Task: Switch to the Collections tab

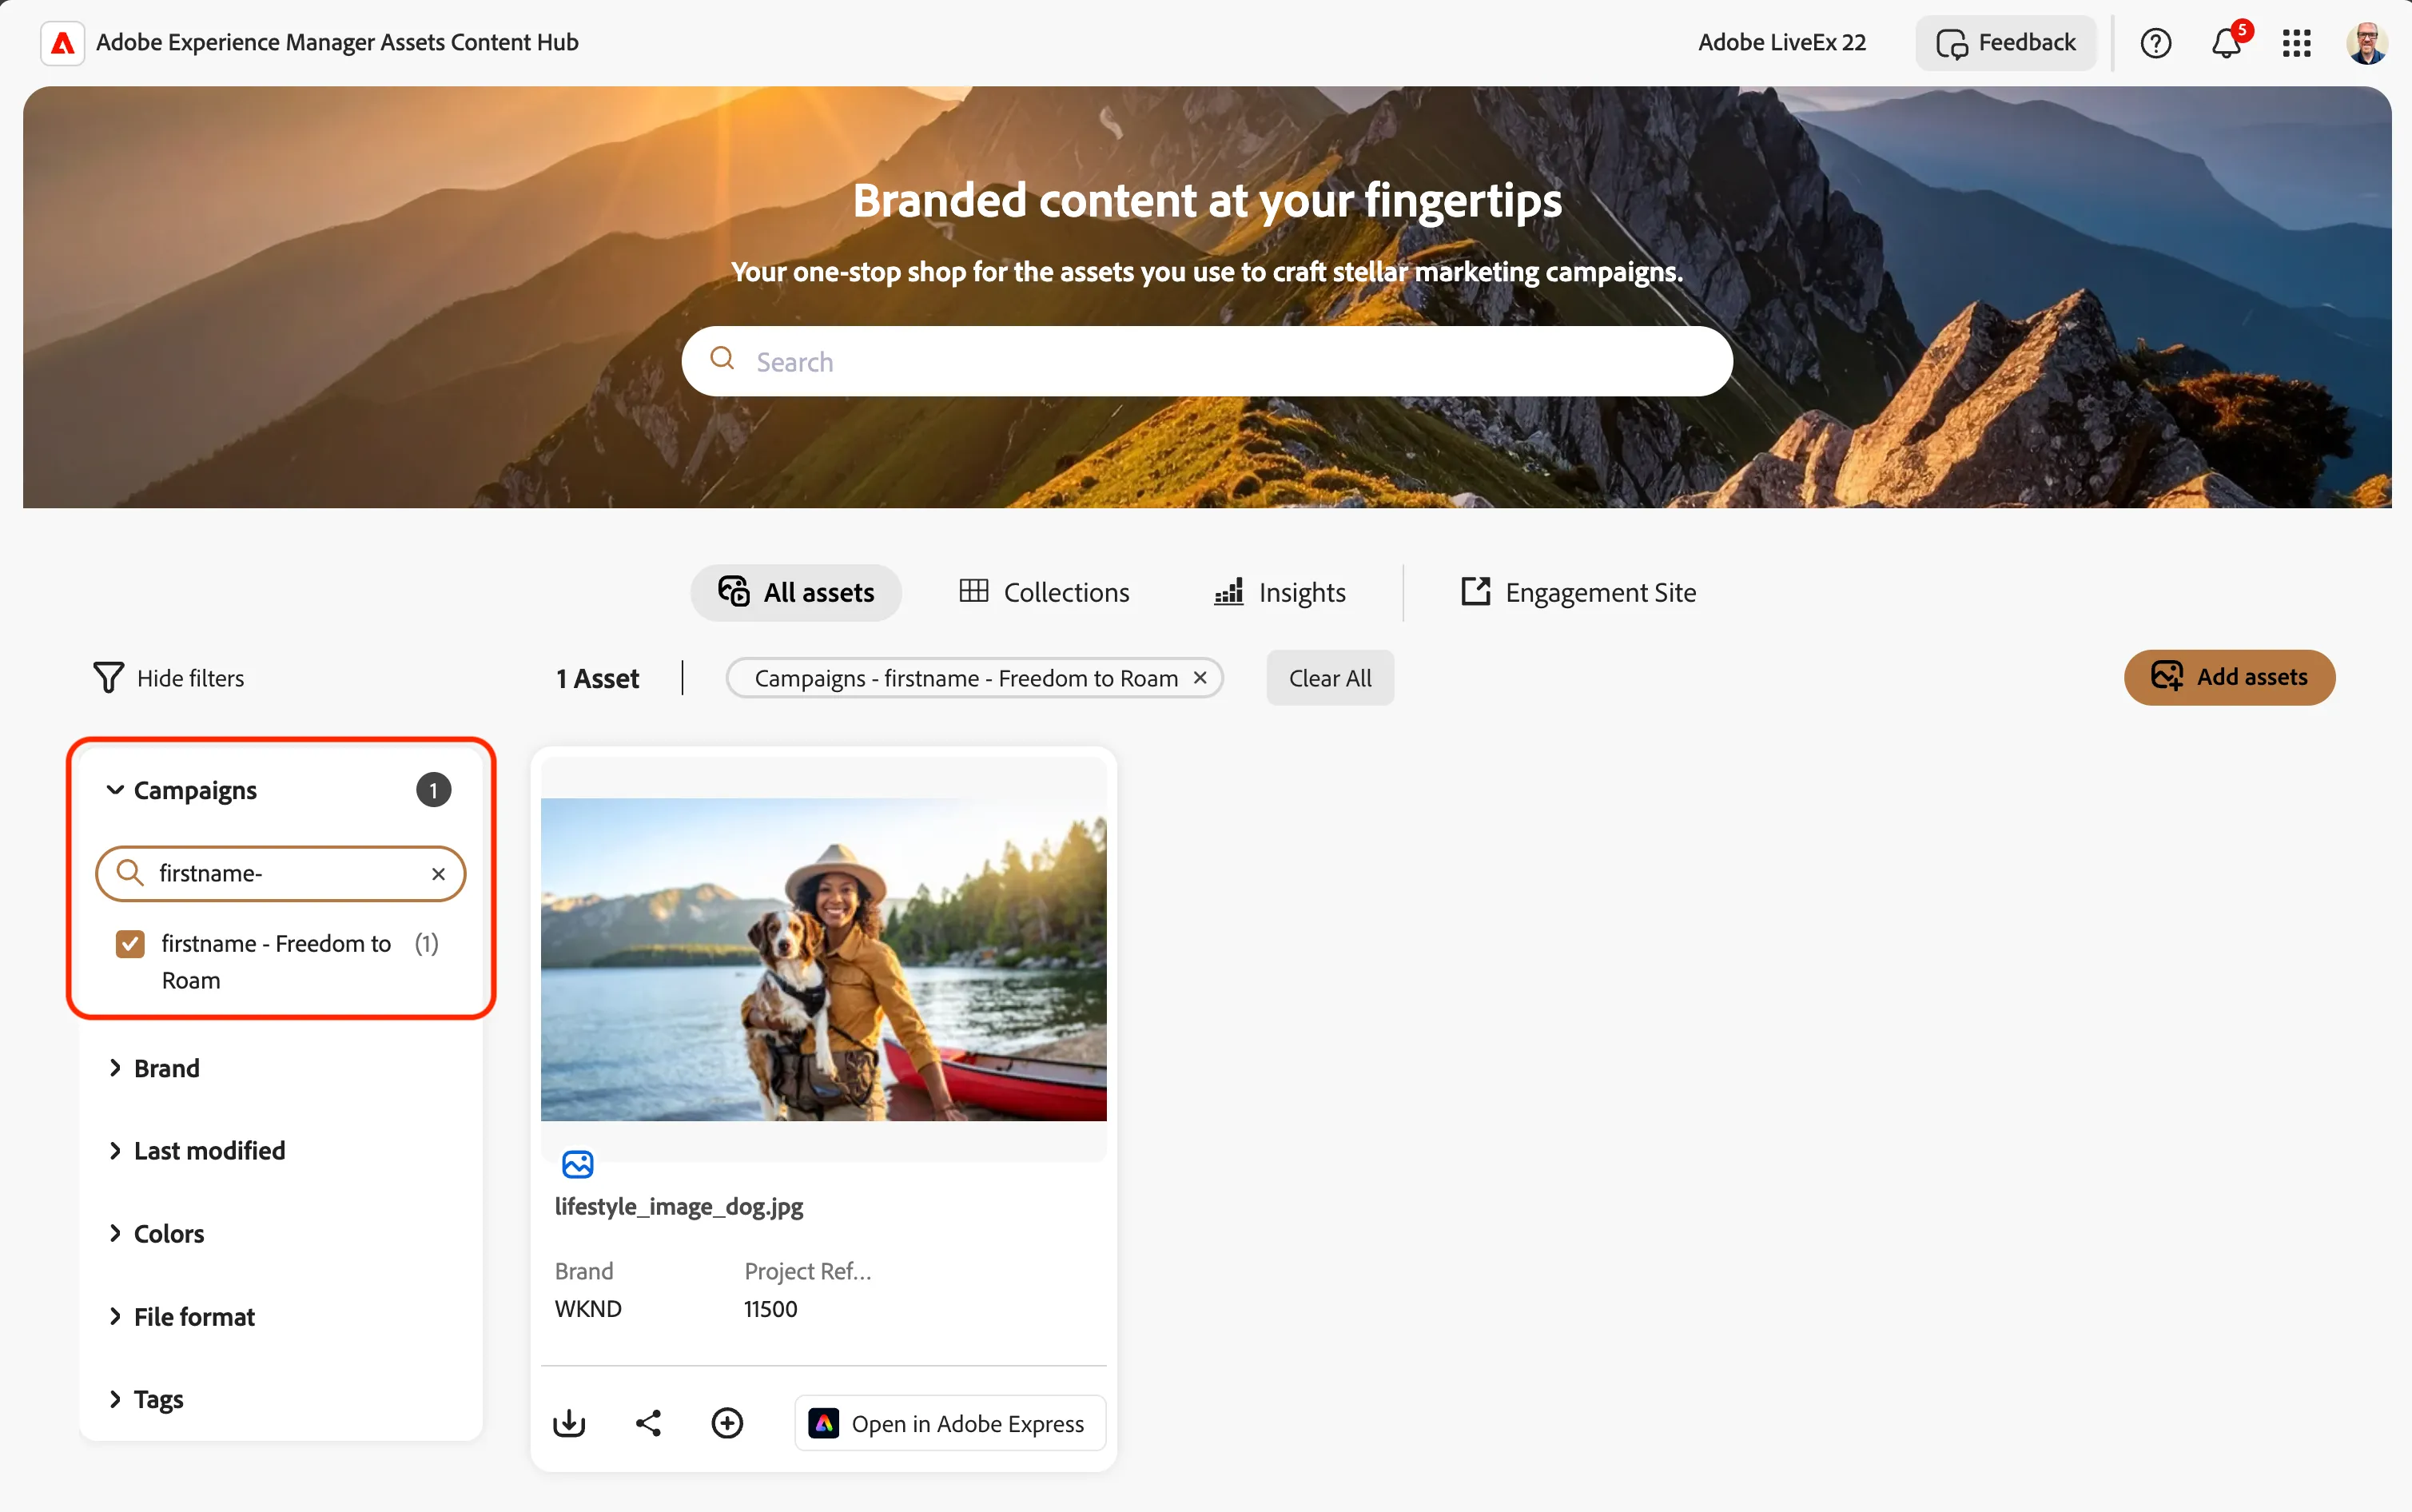Action: (x=1044, y=593)
